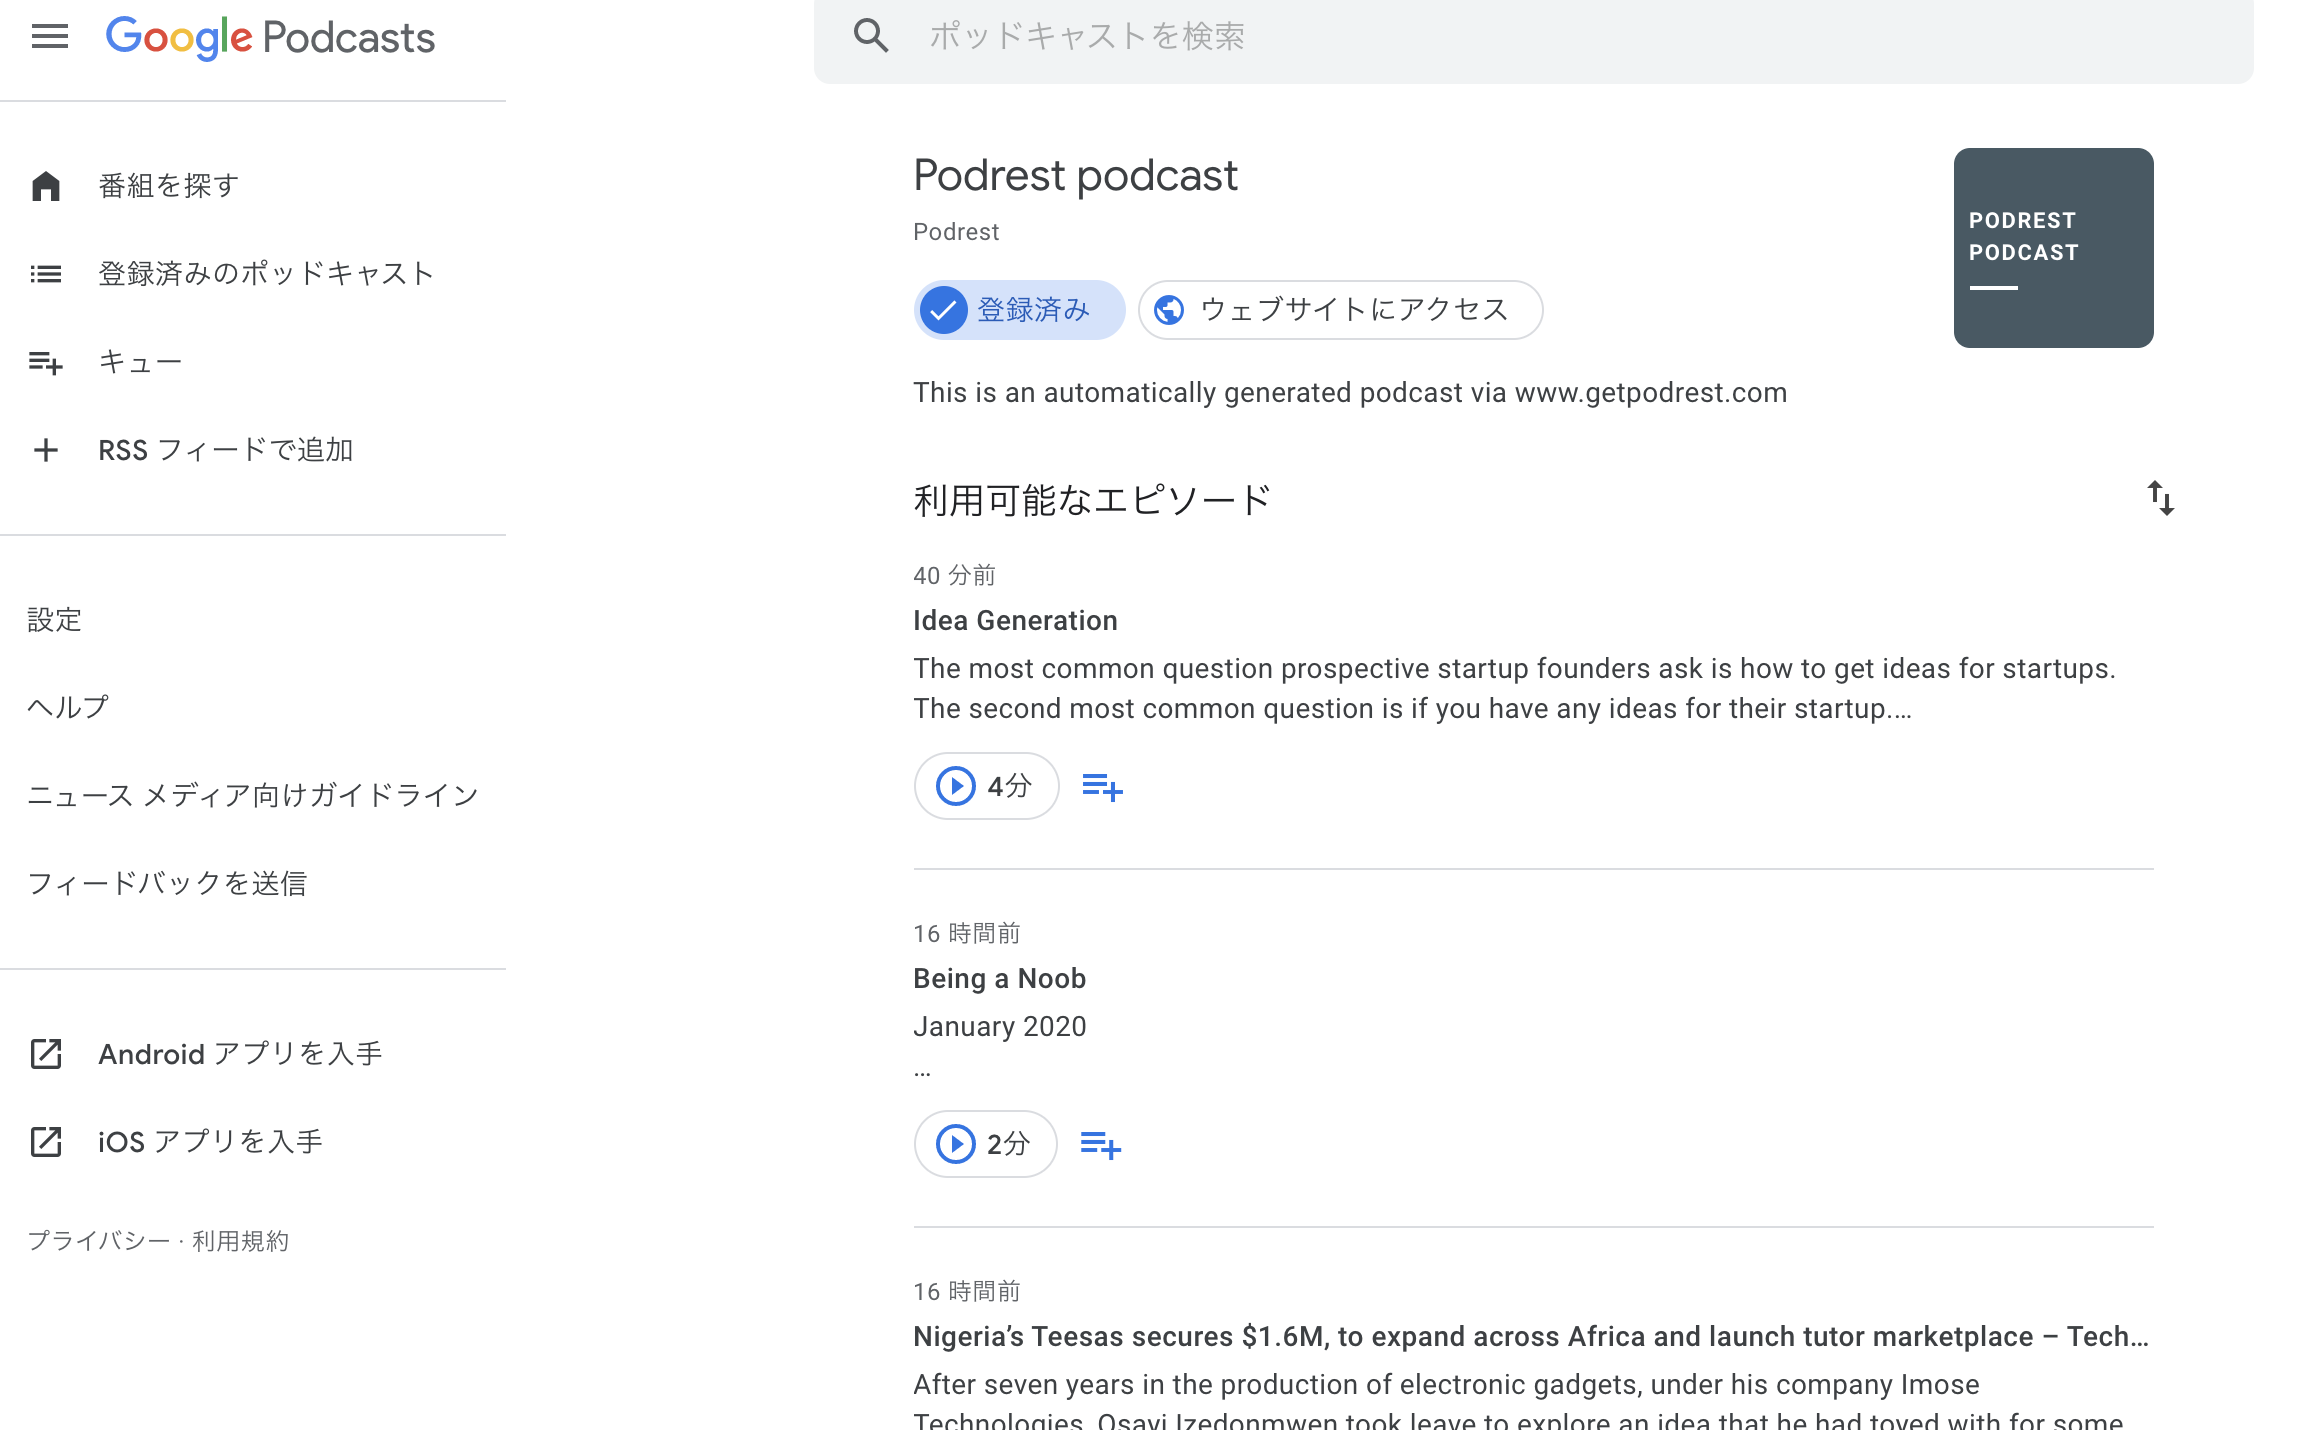This screenshot has width=2310, height=1430.
Task: Open the キュー queue menu item
Action: [140, 362]
